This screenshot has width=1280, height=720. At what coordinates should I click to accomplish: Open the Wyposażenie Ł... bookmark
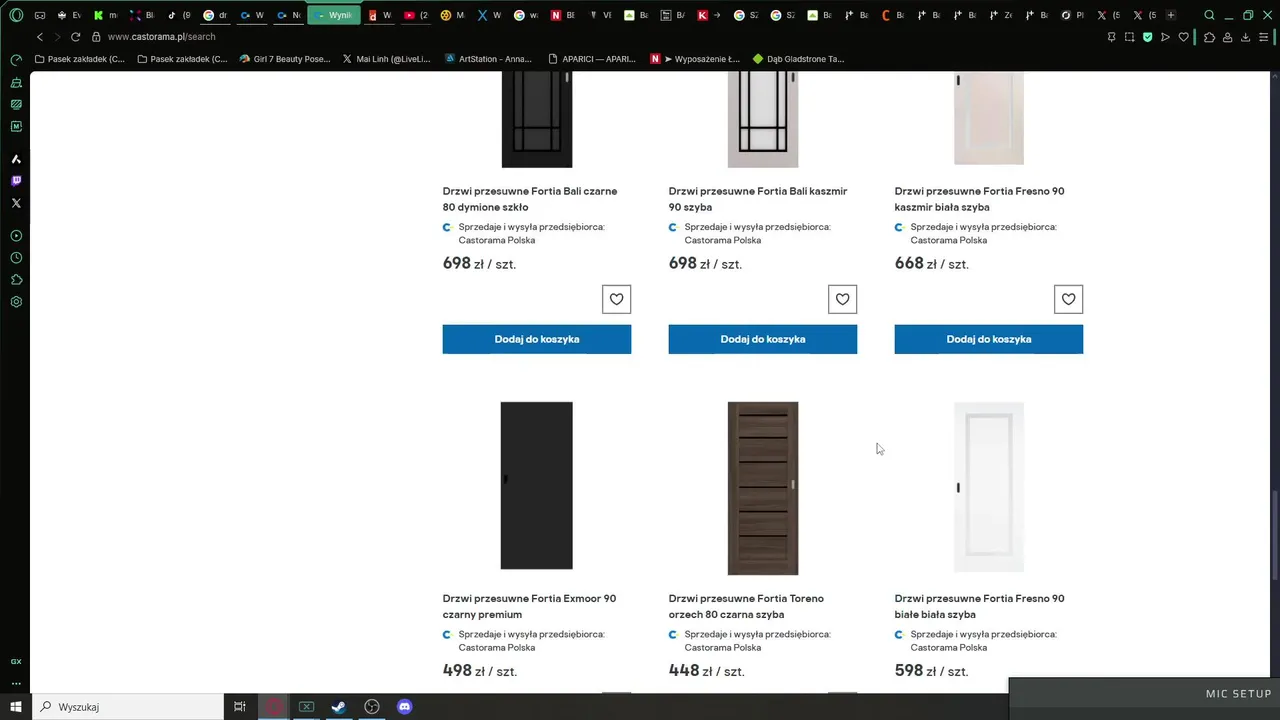[695, 59]
